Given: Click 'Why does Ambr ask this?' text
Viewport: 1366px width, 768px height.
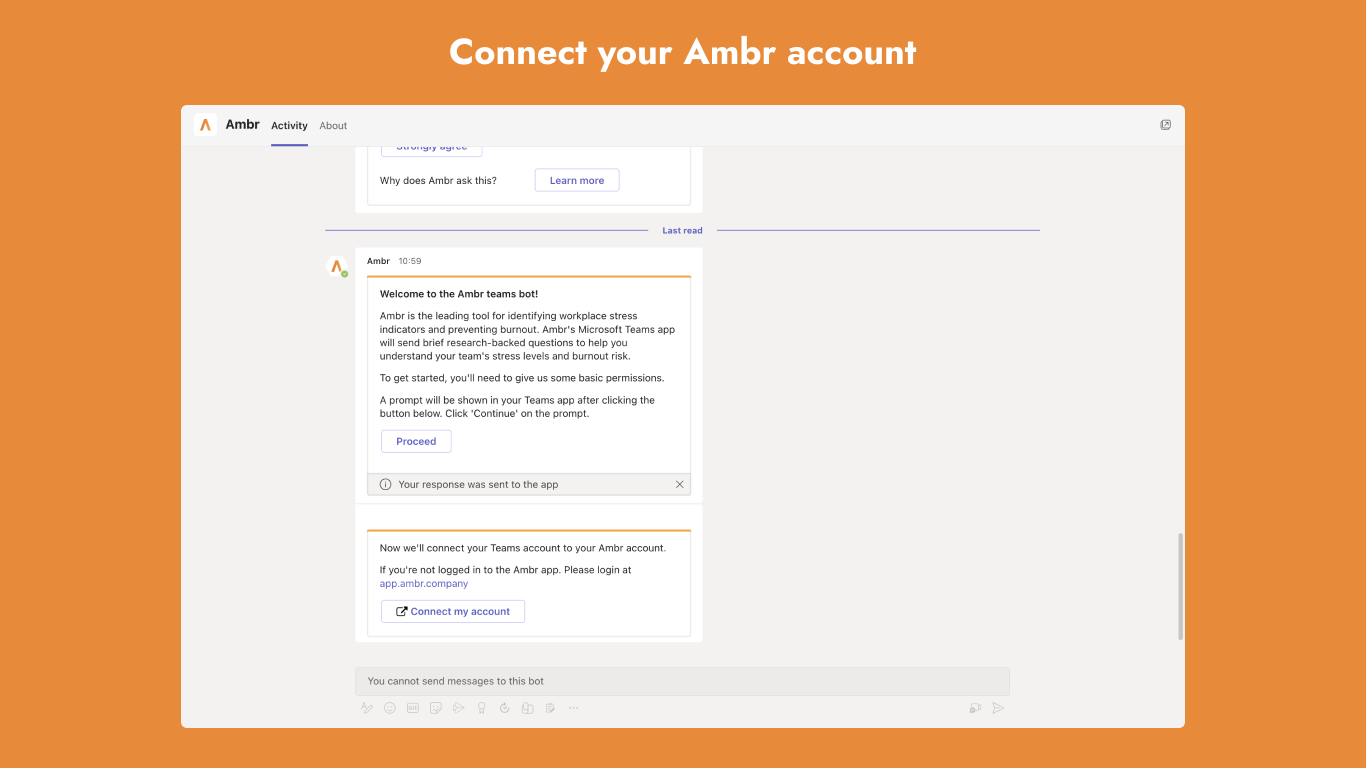Looking at the screenshot, I should coord(438,181).
